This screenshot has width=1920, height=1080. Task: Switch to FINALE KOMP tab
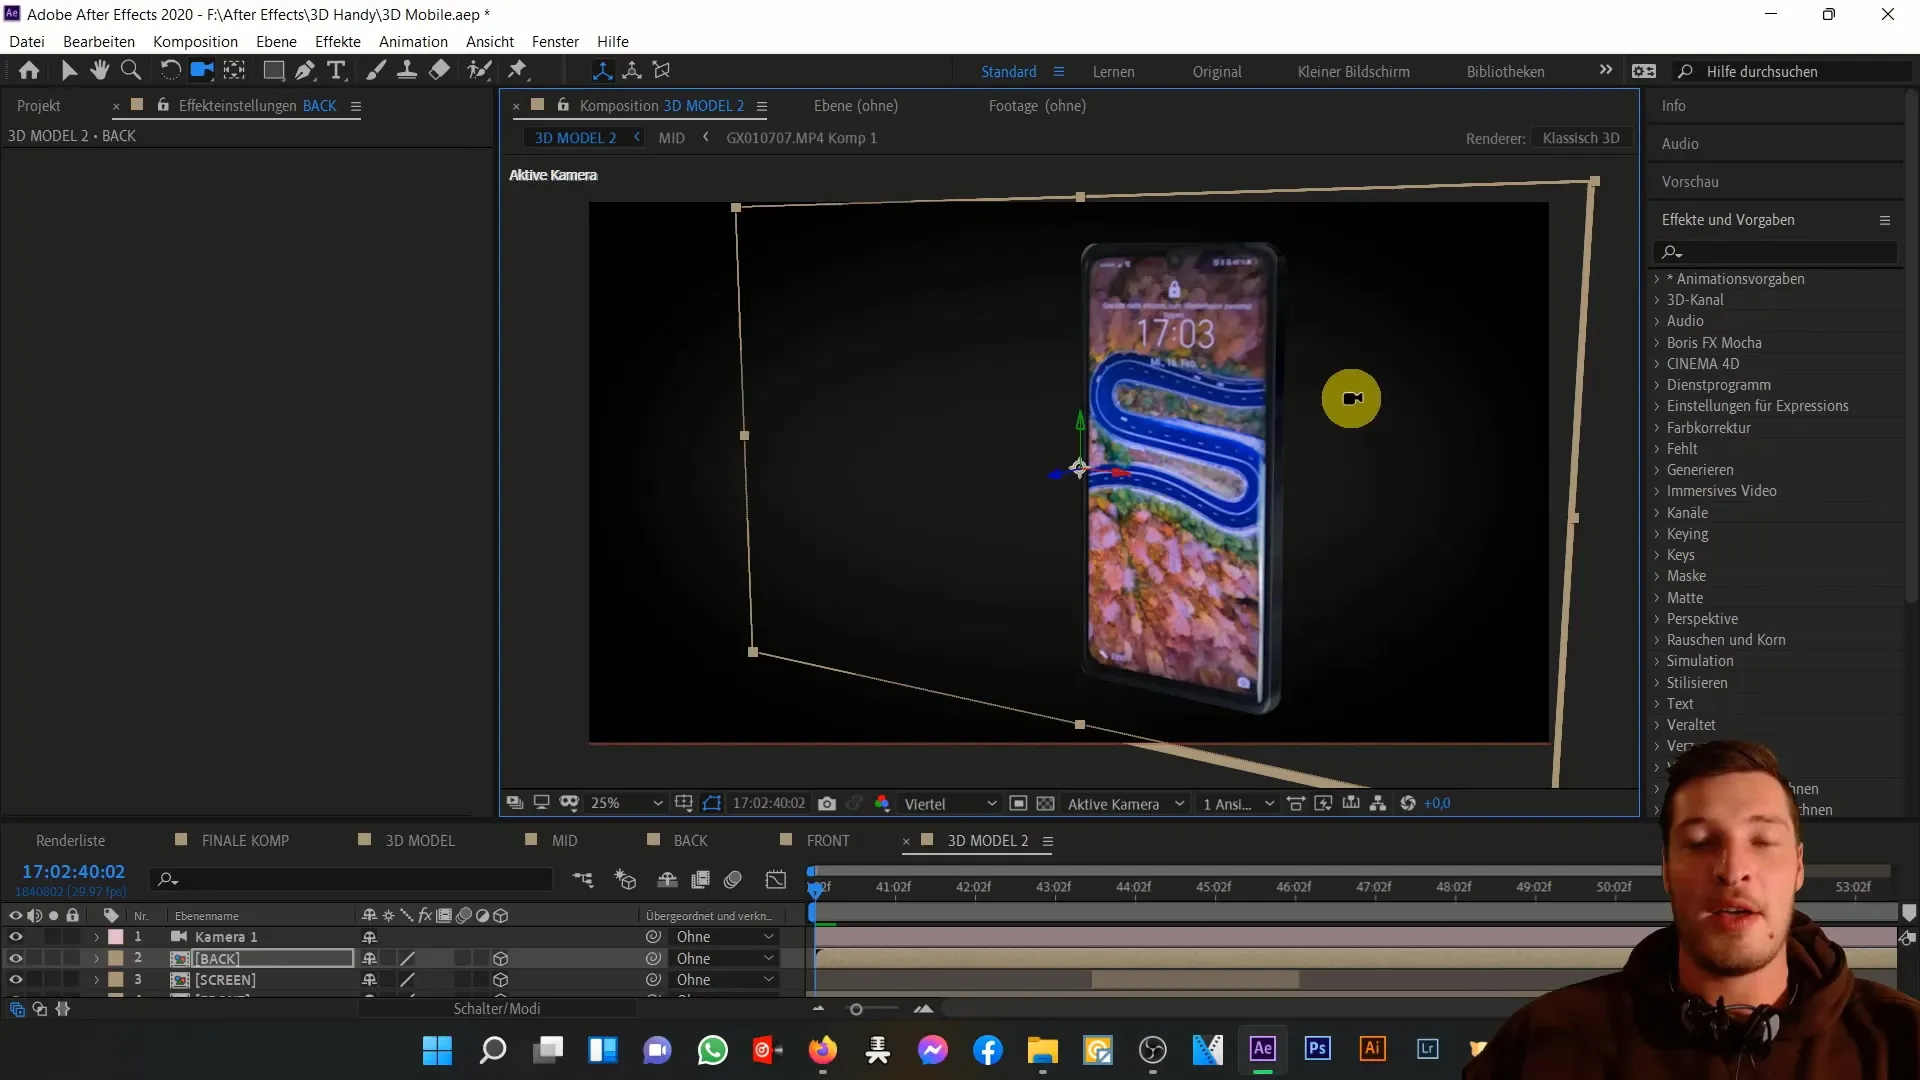pyautogui.click(x=245, y=840)
